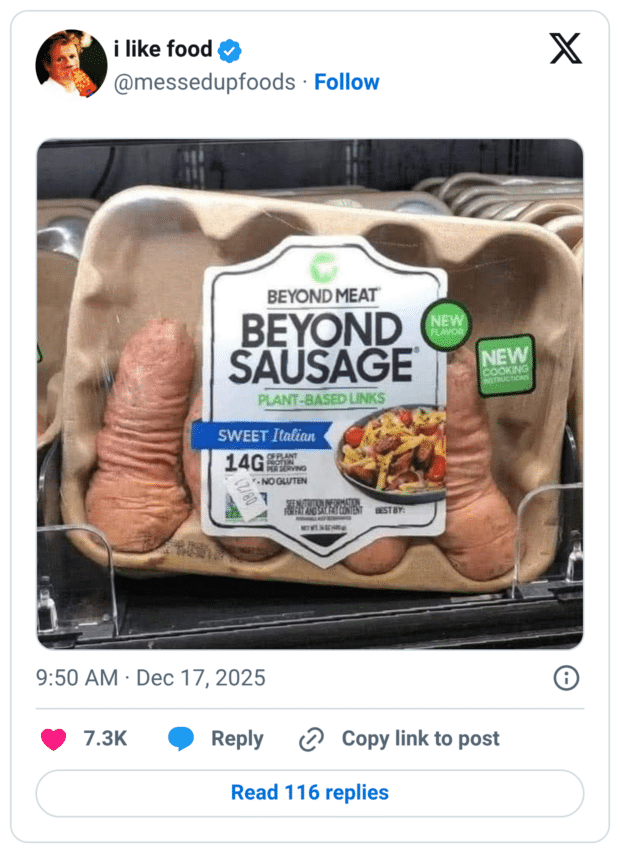Click the 7.3K likes count

coord(104,739)
